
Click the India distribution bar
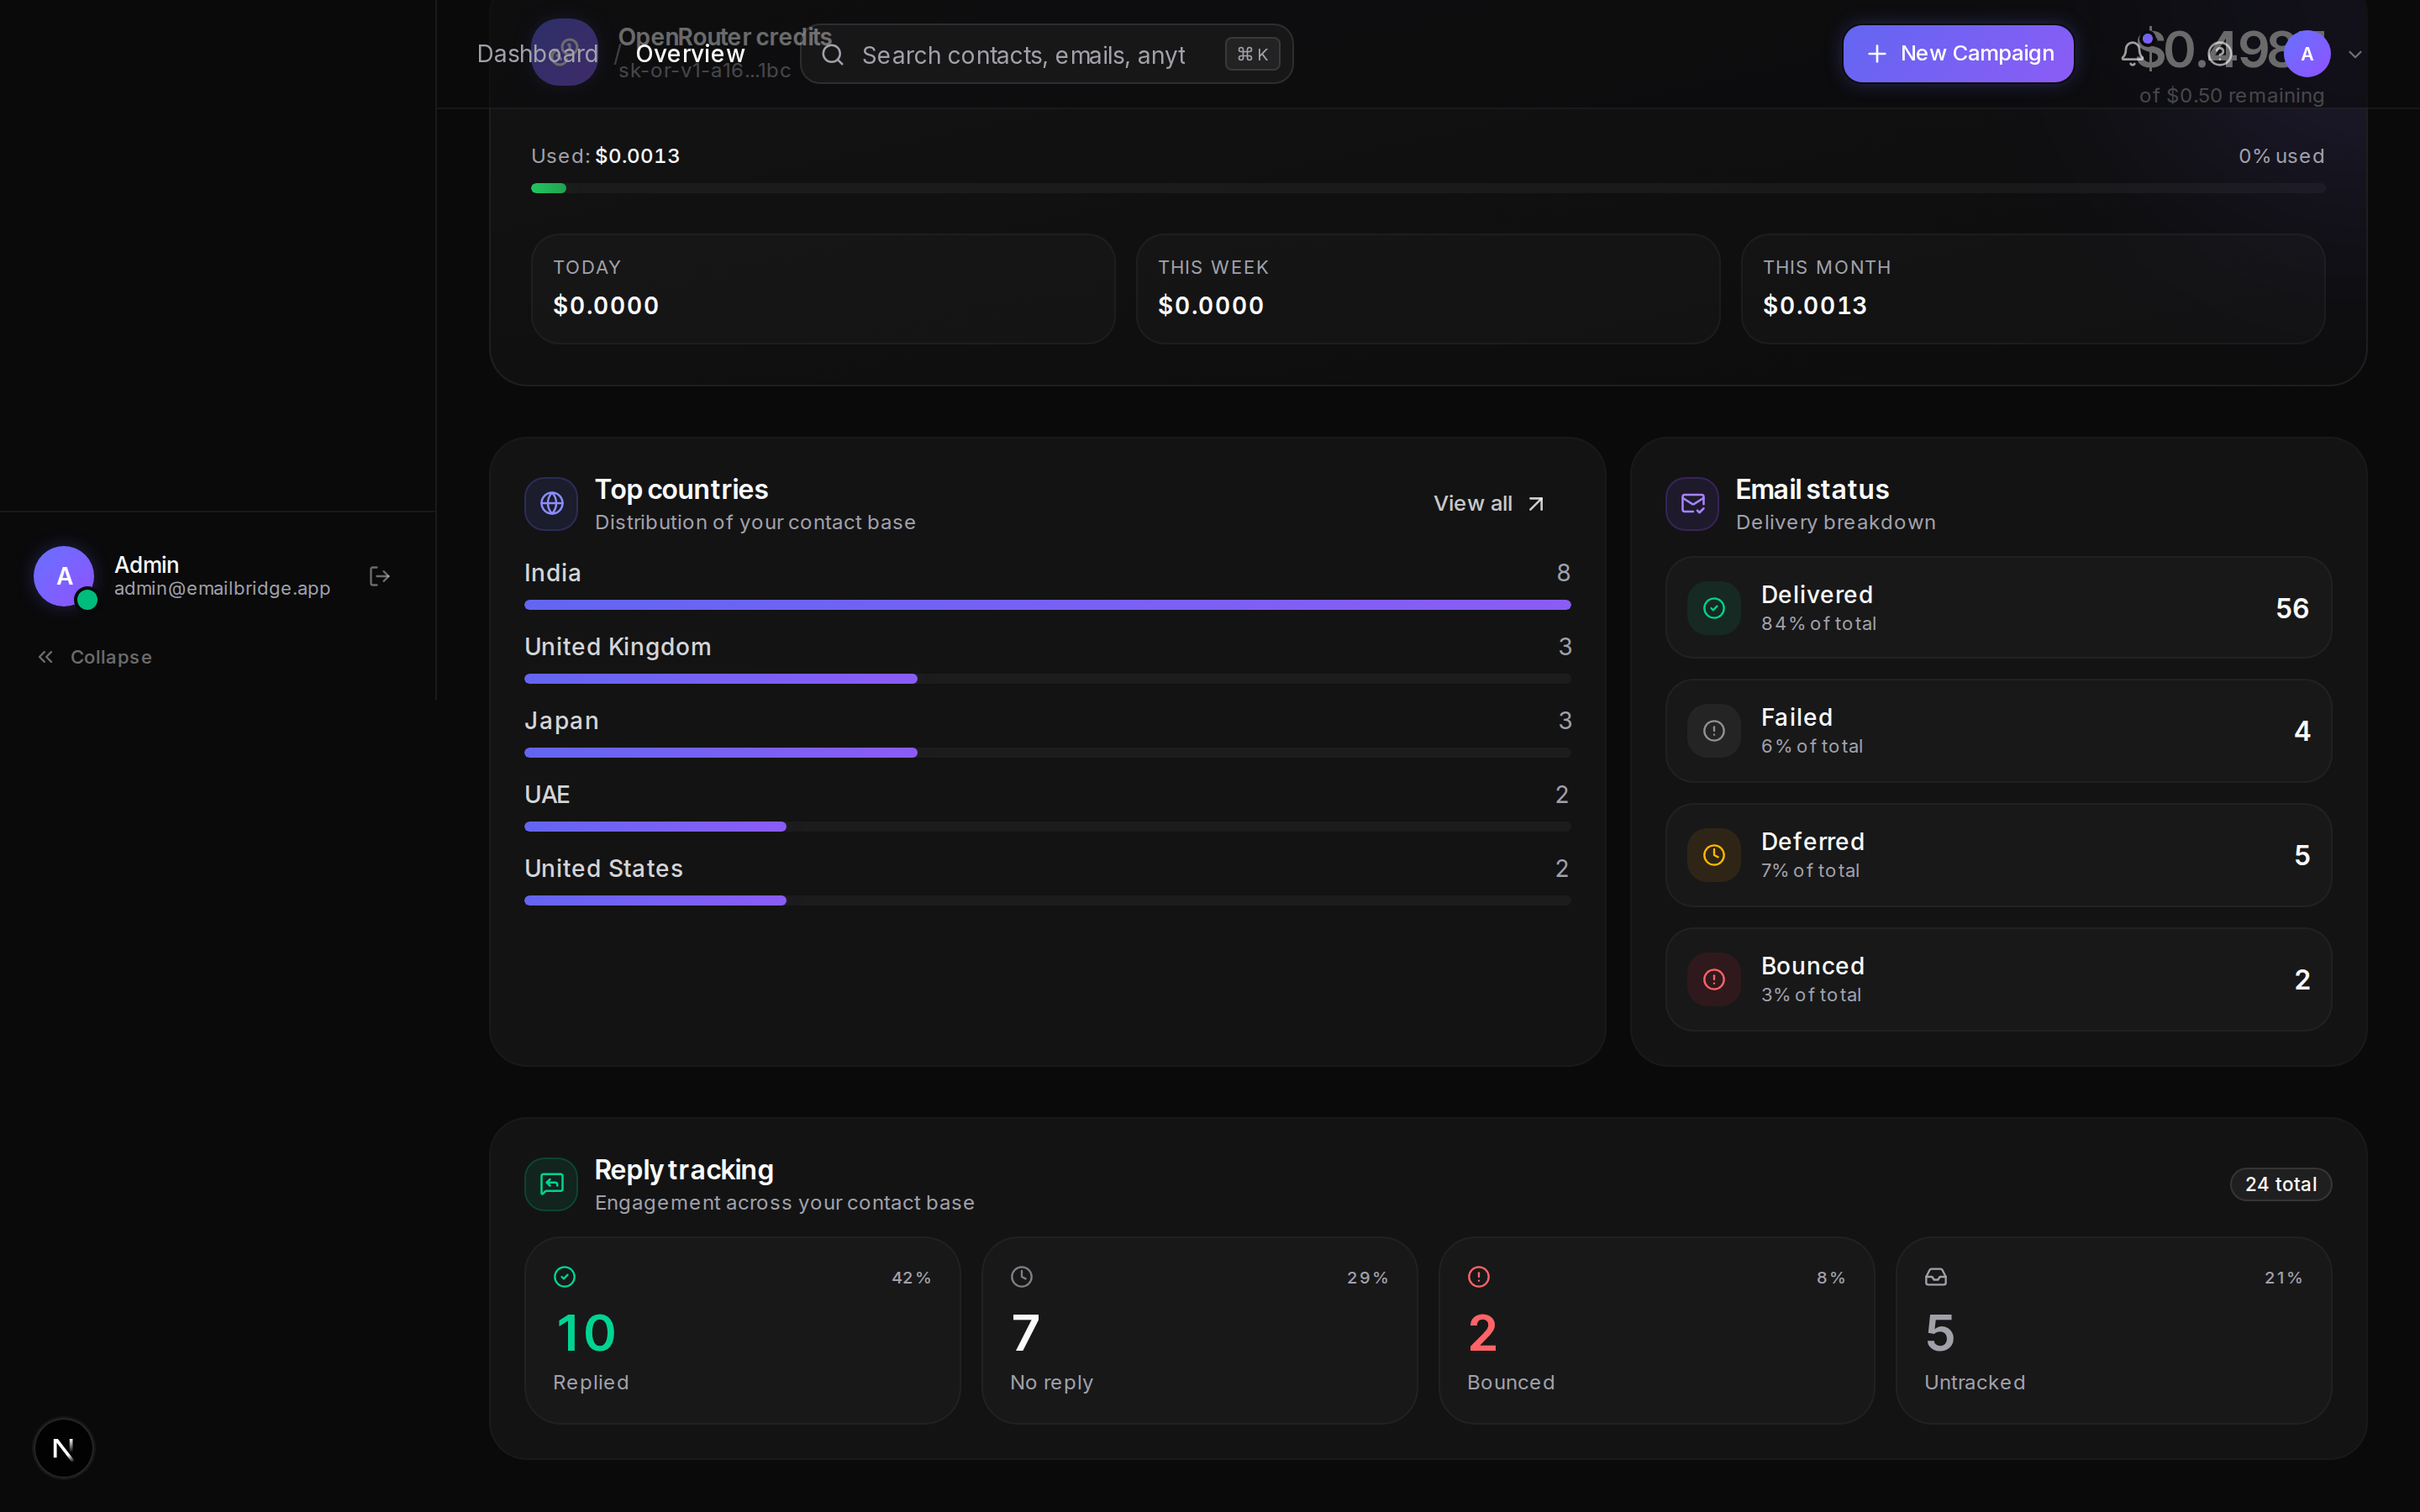pyautogui.click(x=1047, y=605)
